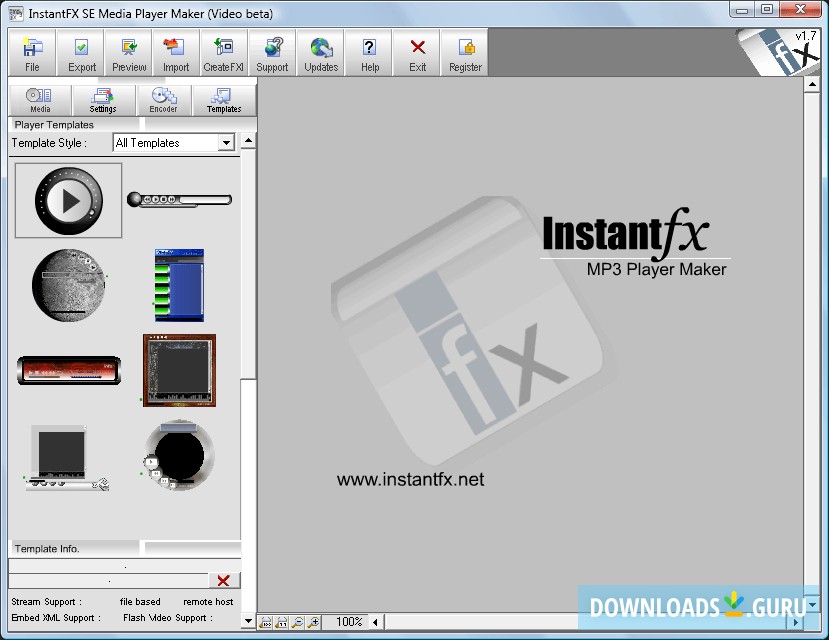Click the application title bar icon
This screenshot has height=640, width=829.
coord(16,13)
